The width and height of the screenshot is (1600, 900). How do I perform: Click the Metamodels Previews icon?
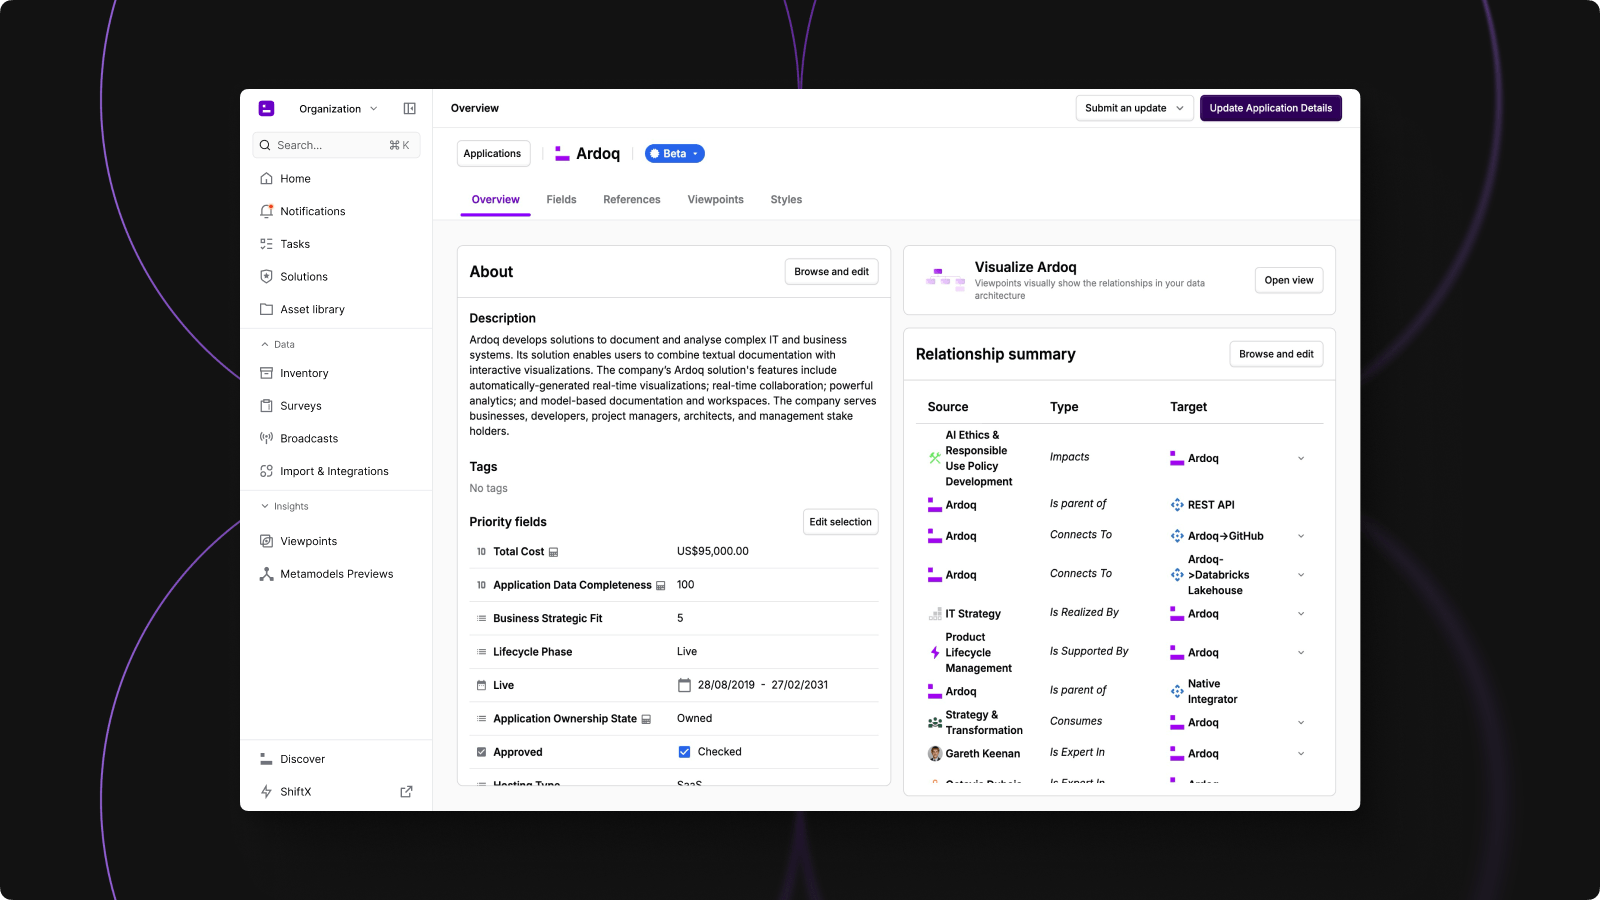(x=266, y=574)
